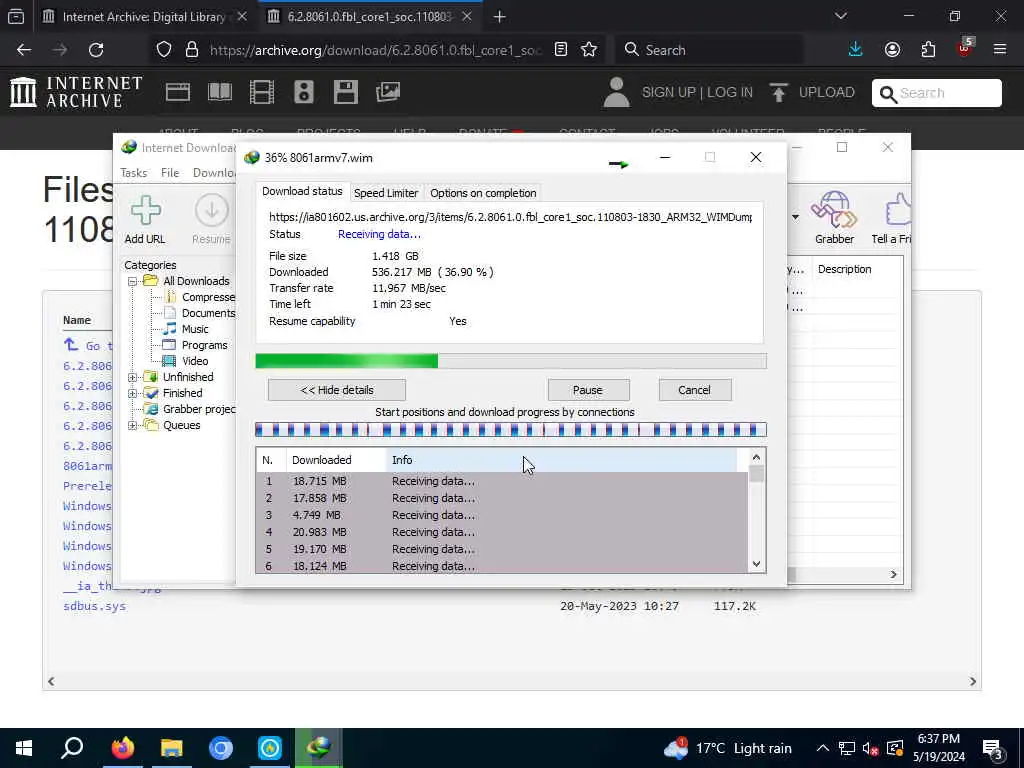Open the Grabber tool in IDM

tap(834, 209)
